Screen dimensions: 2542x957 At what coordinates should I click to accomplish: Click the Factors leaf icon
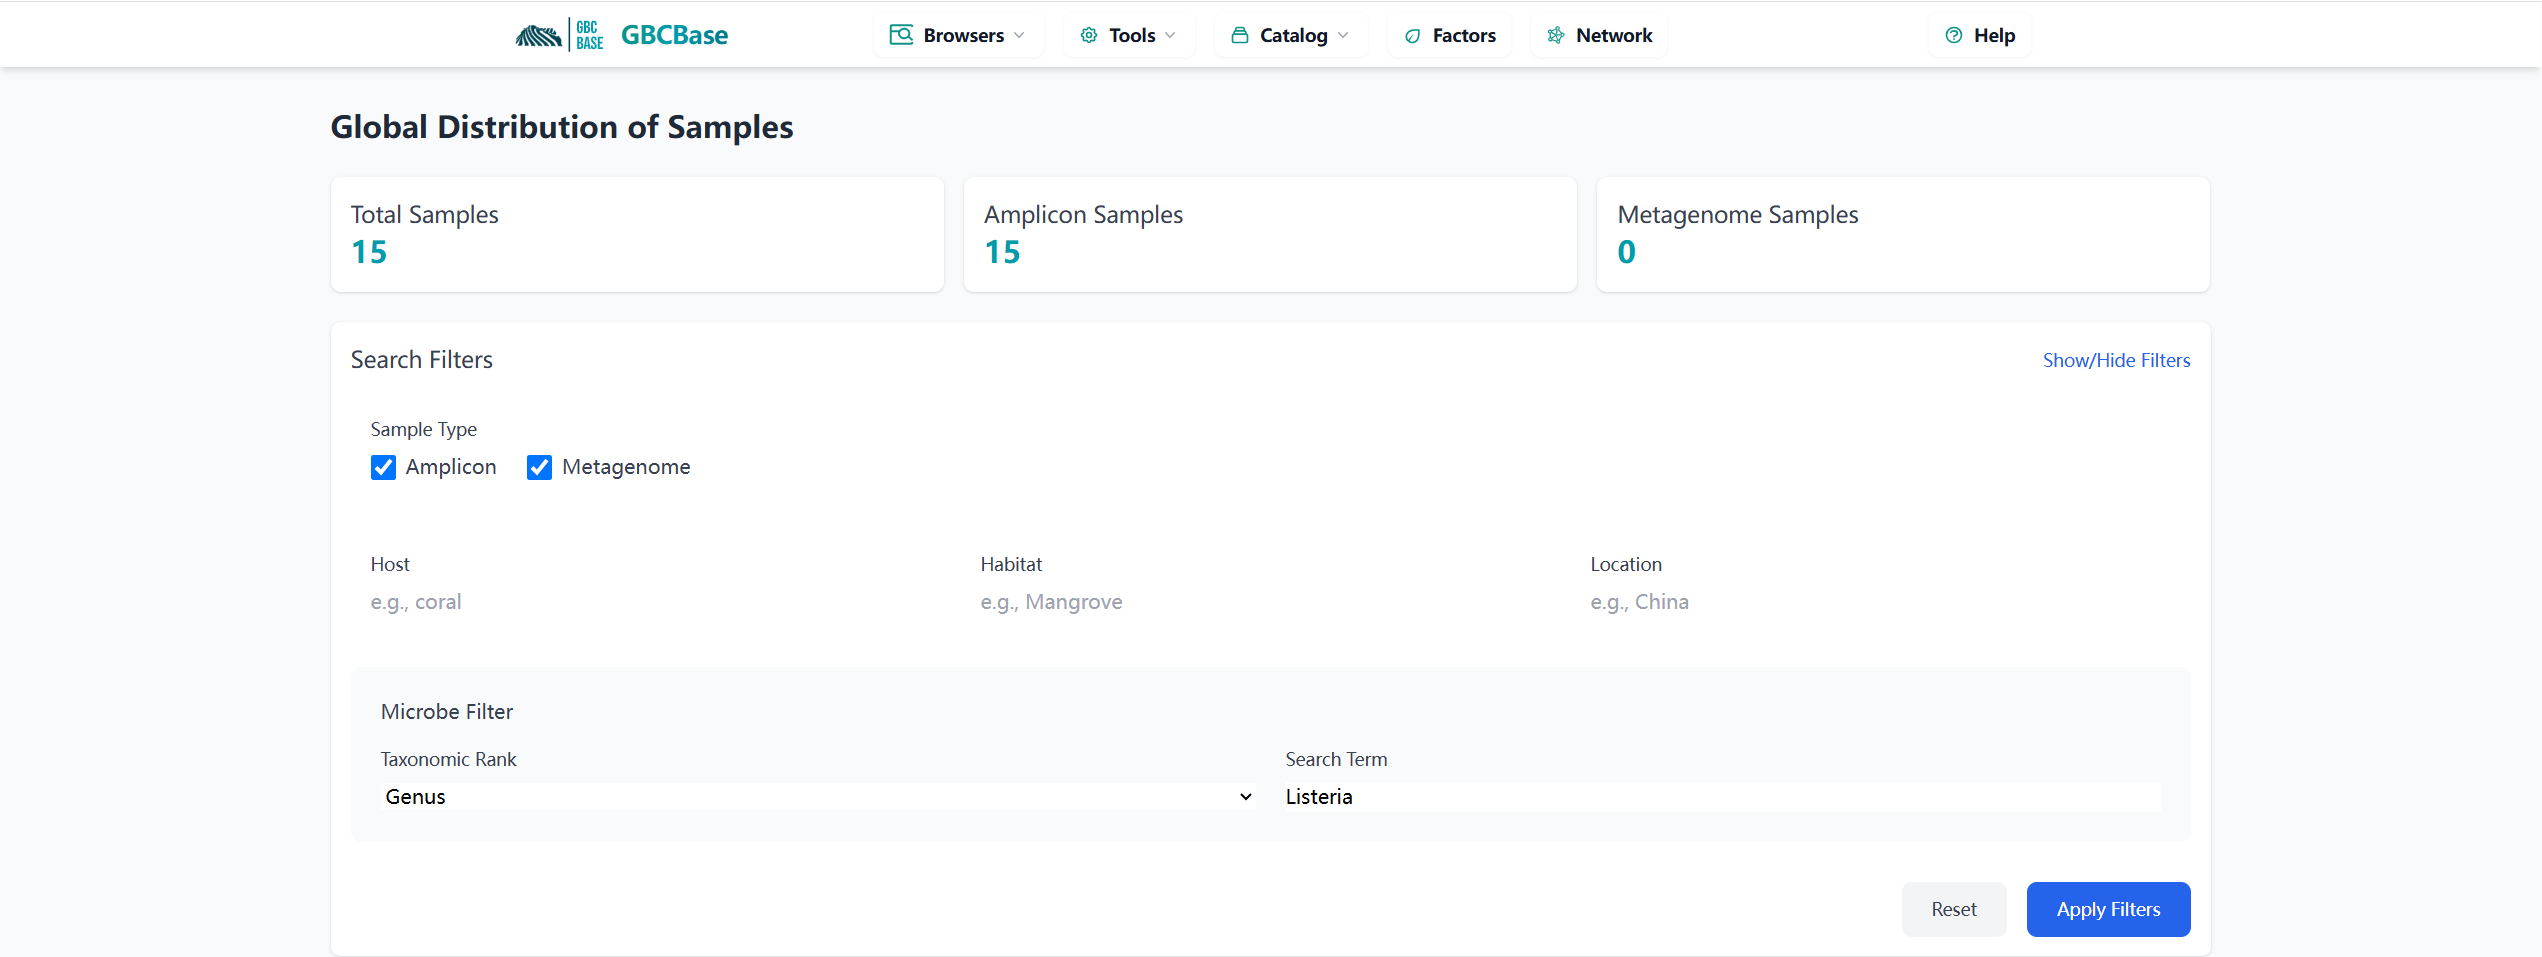1413,36
